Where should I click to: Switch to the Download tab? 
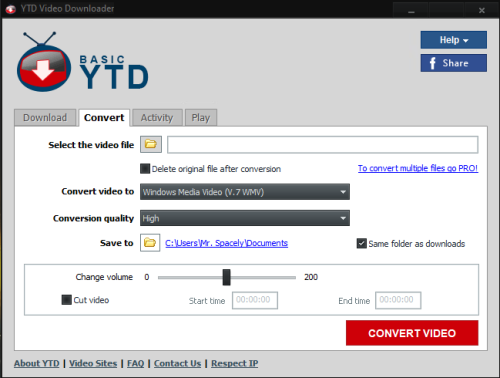[45, 118]
